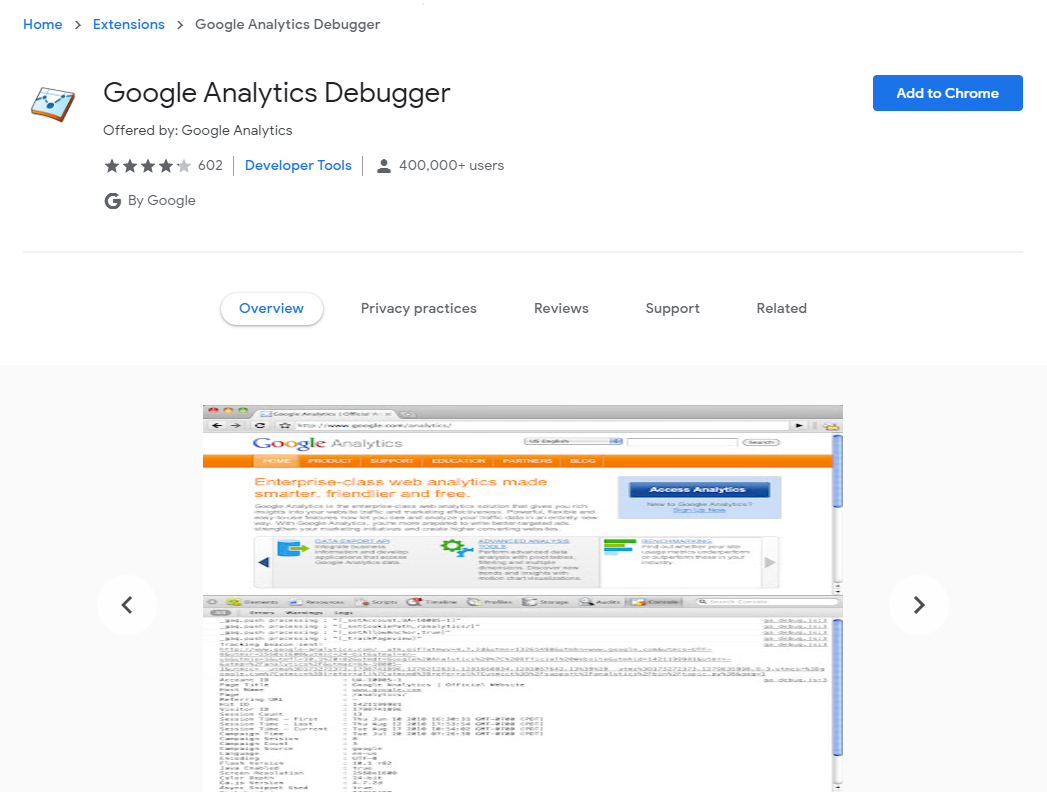Show the next screenshot with right arrow
This screenshot has width=1047, height=792.
(919, 605)
